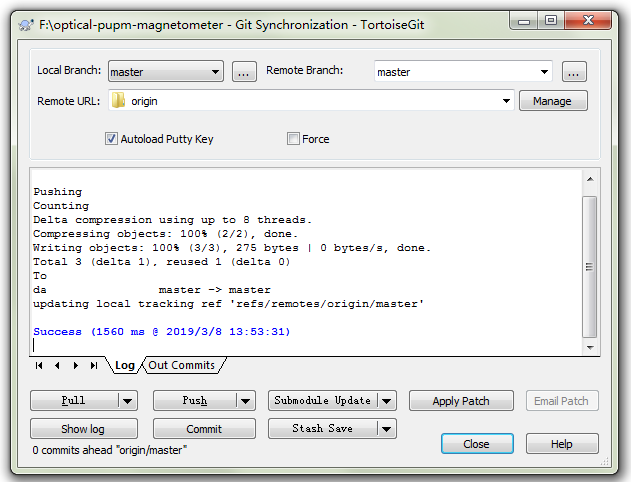Open the Stash Save dropdown arrow
631x482 pixels.
386,429
